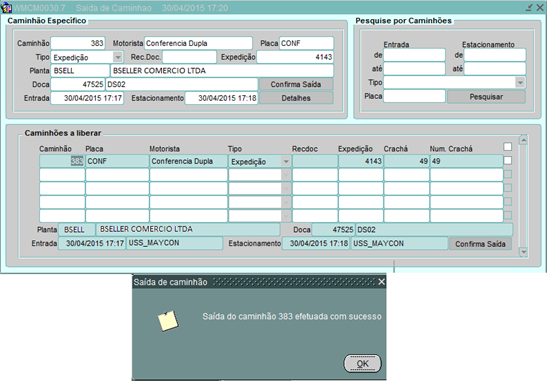Open Detalhes for the specific truck
Image resolution: width=547 pixels, height=381 pixels.
(296, 98)
